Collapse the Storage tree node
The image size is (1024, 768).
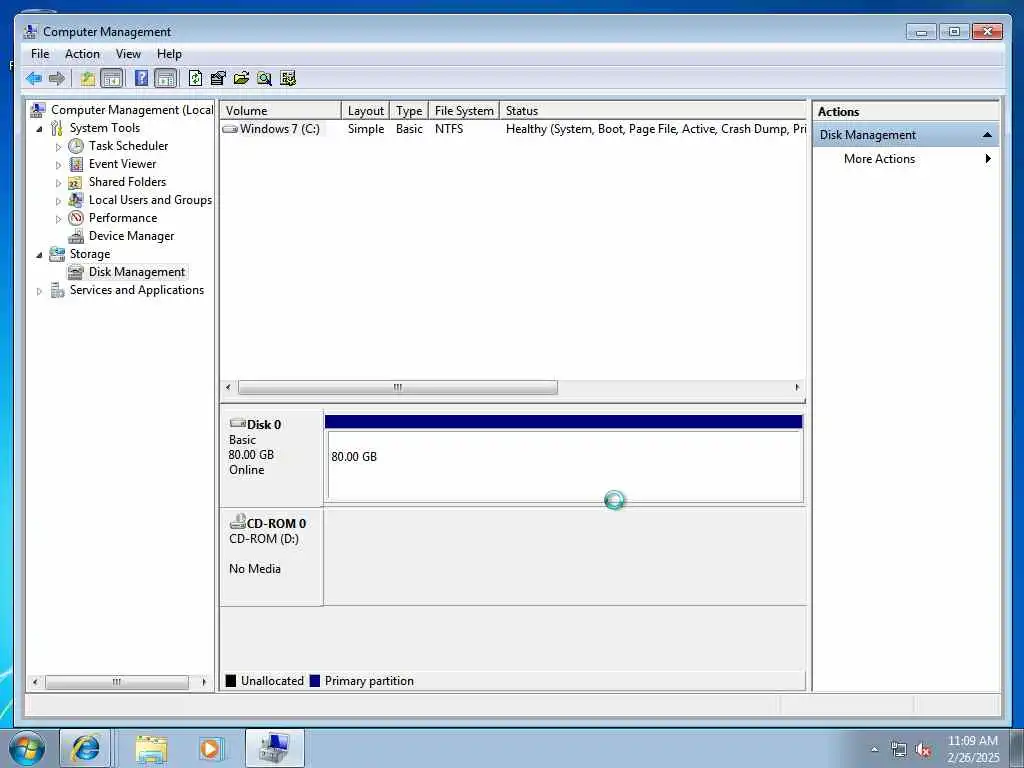[x=39, y=255]
